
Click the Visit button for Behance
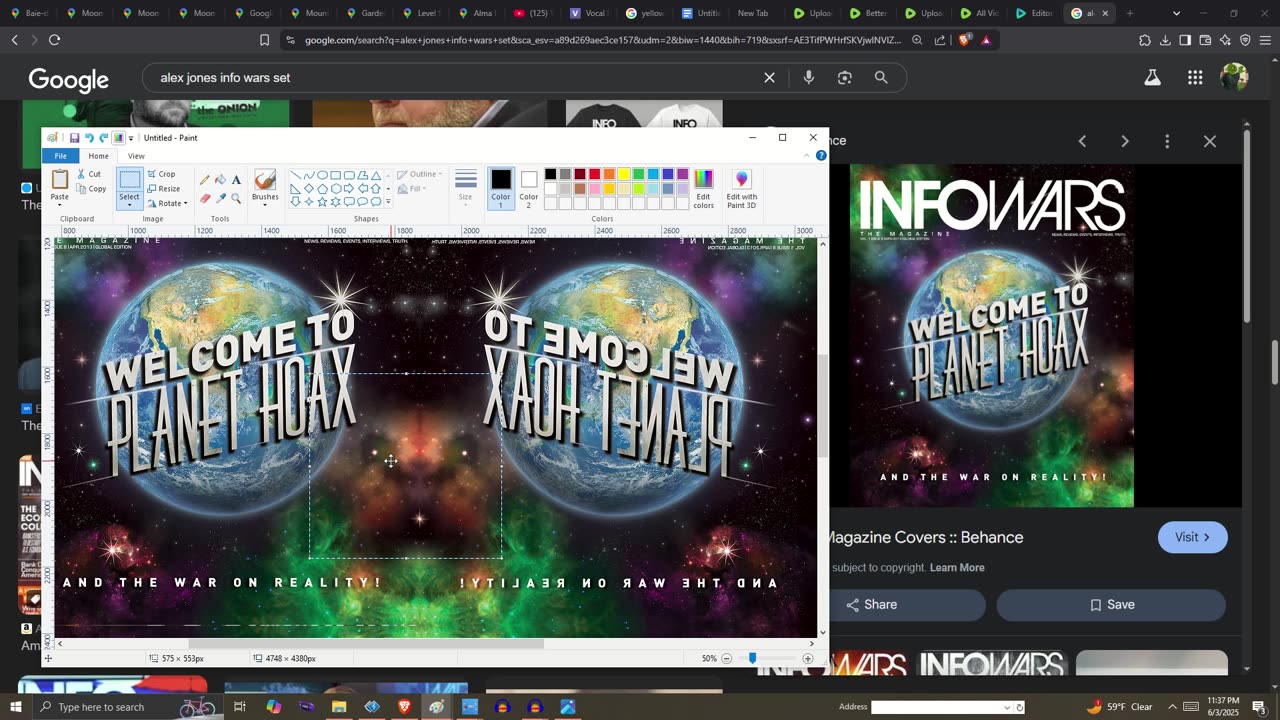(x=1193, y=537)
